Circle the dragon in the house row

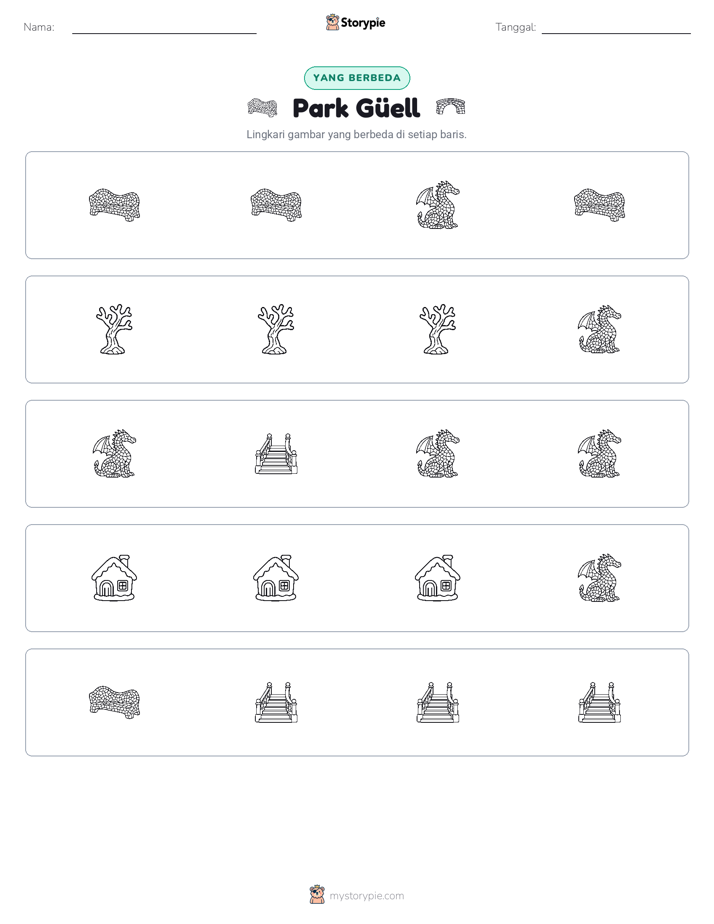pos(599,578)
